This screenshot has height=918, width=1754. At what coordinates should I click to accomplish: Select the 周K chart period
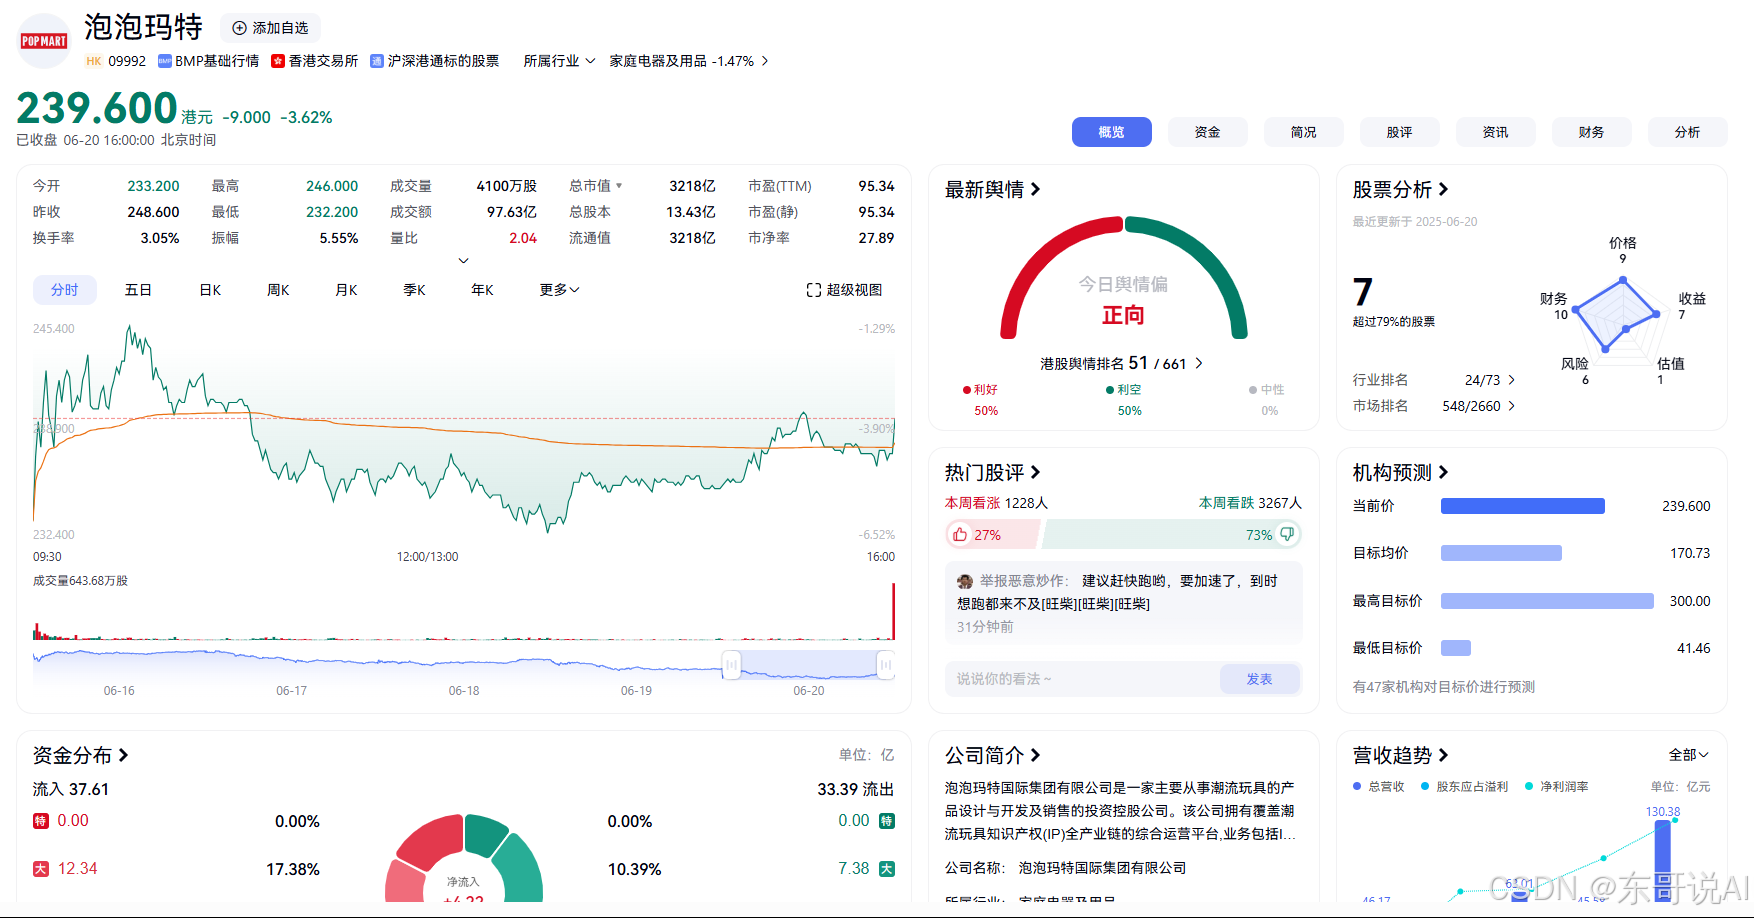[x=278, y=290]
